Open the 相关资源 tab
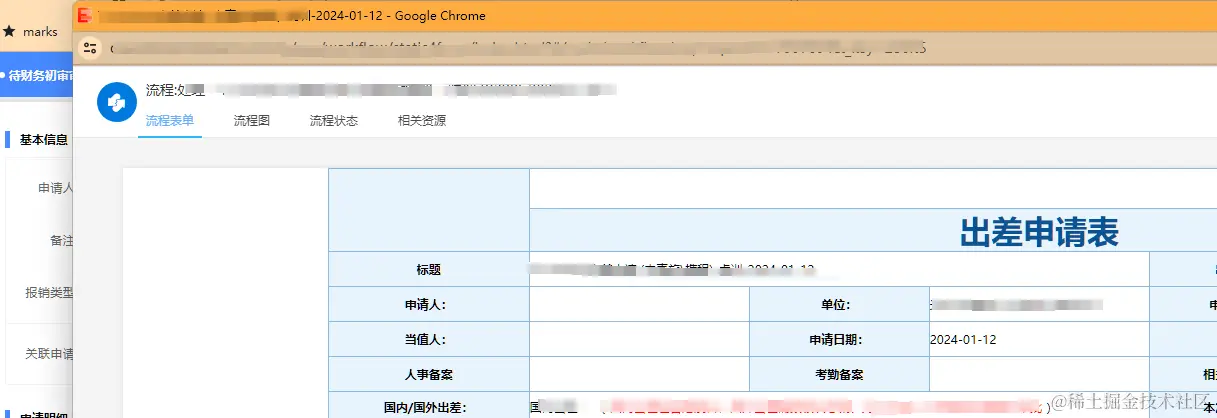The width and height of the screenshot is (1217, 418). (x=422, y=121)
